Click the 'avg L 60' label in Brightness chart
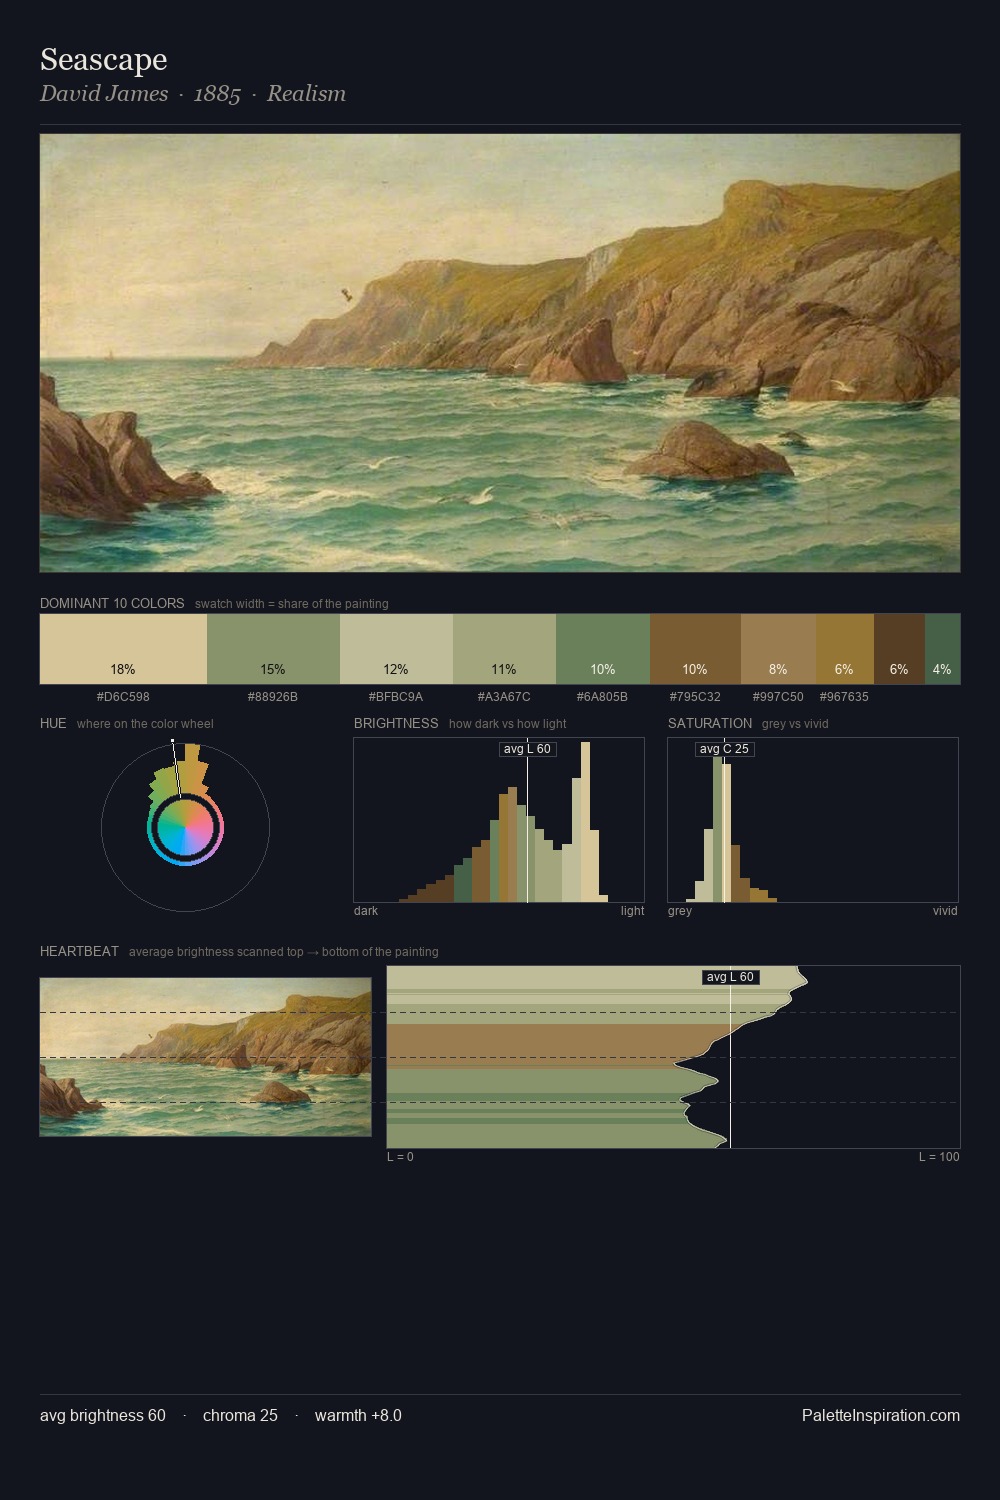Screen dimensions: 1000x1500 527,749
